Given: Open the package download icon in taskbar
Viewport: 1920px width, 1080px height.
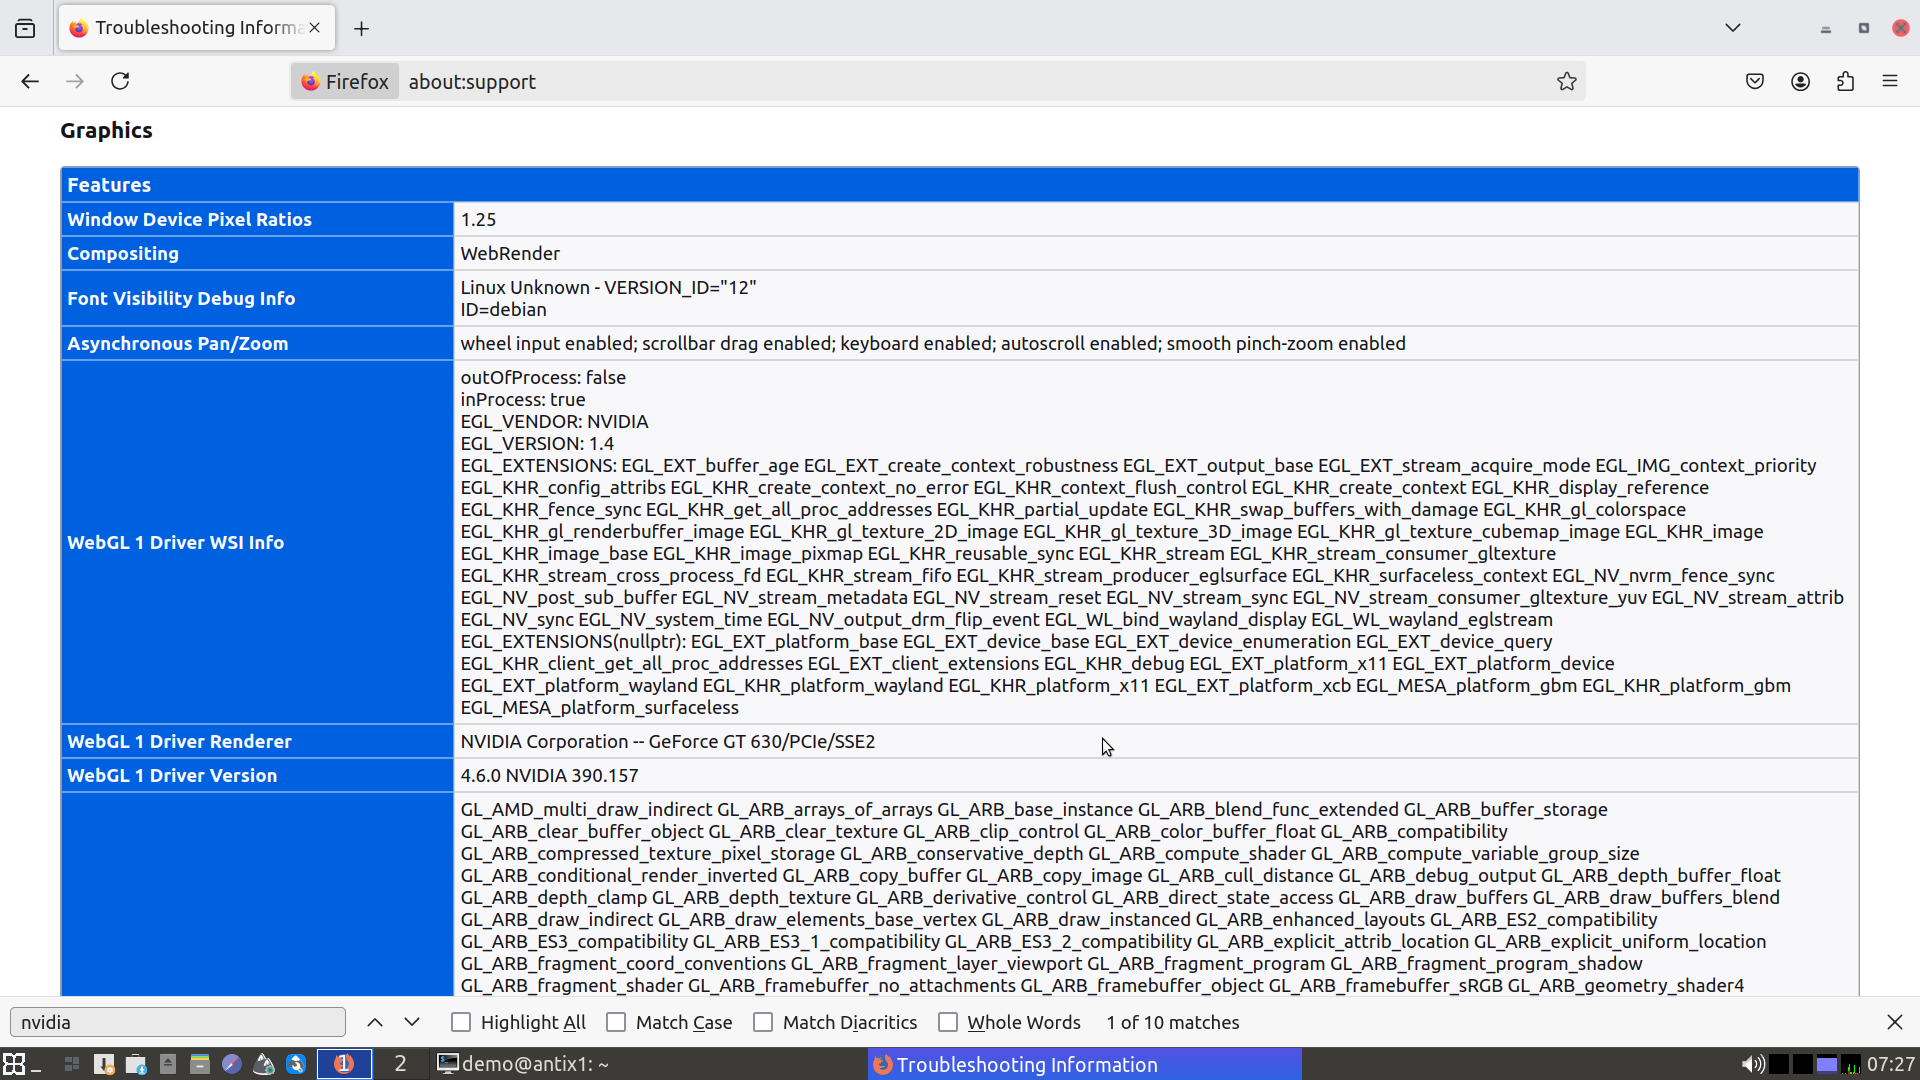Looking at the screenshot, I should pos(136,1064).
